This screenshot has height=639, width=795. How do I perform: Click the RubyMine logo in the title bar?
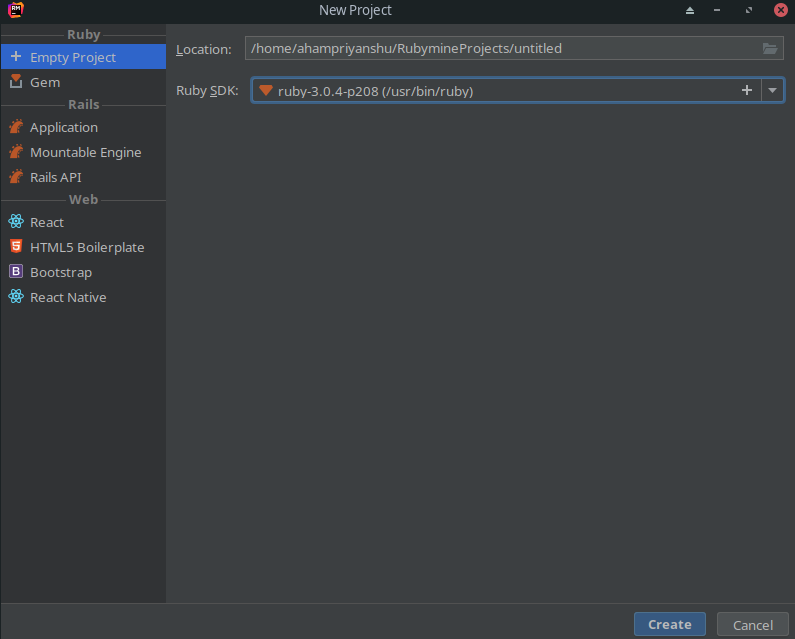[16, 10]
